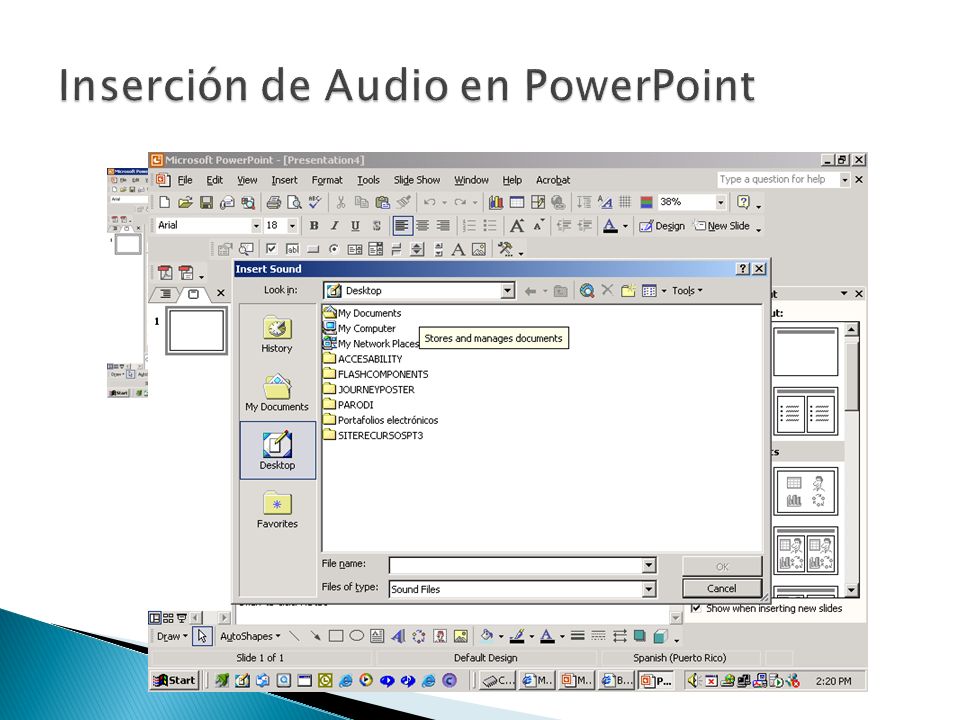The image size is (960, 720).
Task: Click the Arrow tool in the Drawing toolbar
Action: tap(315, 636)
